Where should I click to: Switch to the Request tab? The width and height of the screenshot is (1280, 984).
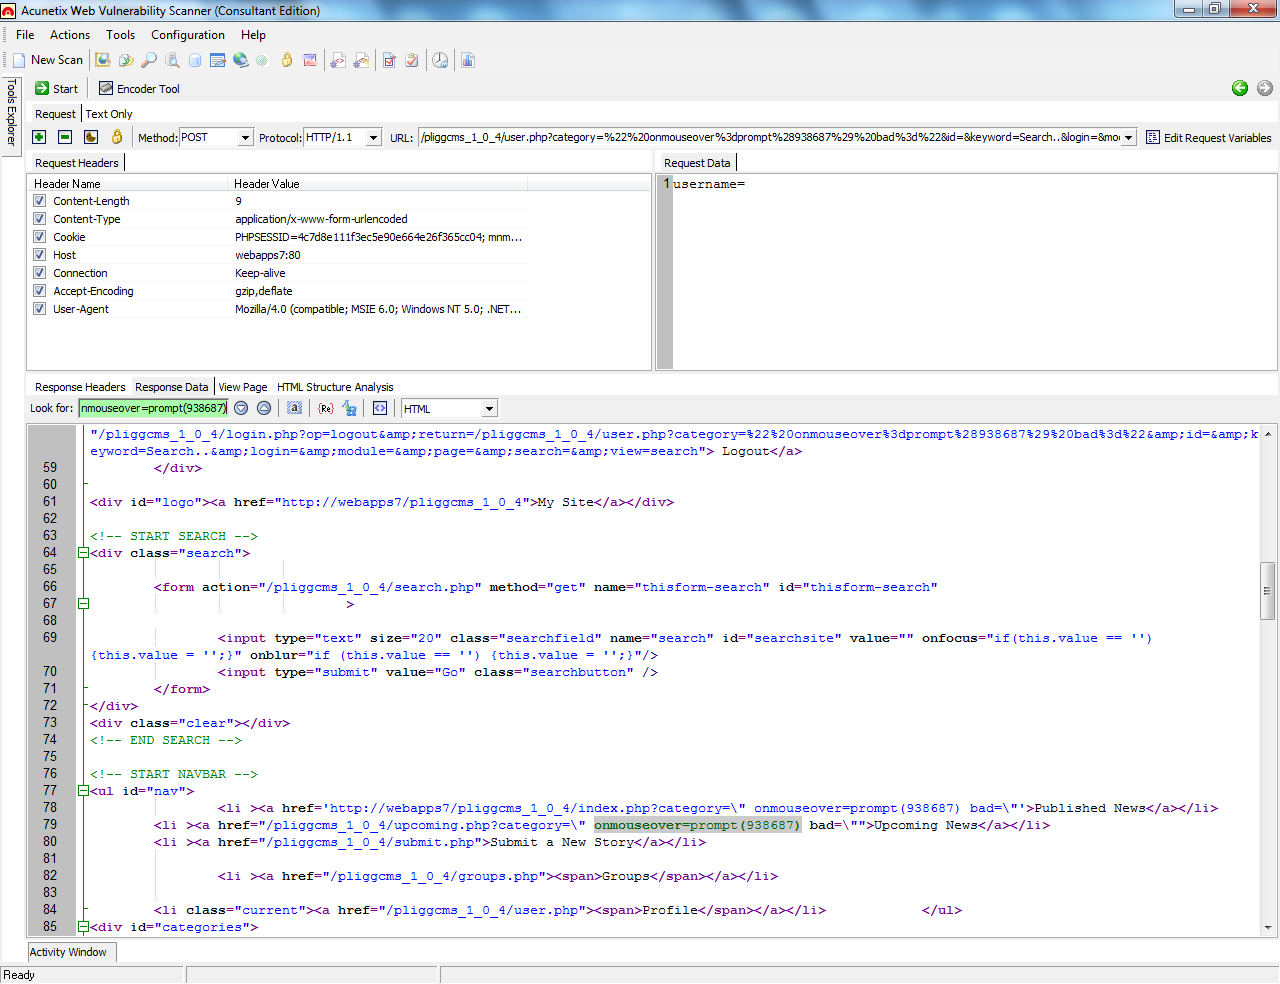(55, 114)
